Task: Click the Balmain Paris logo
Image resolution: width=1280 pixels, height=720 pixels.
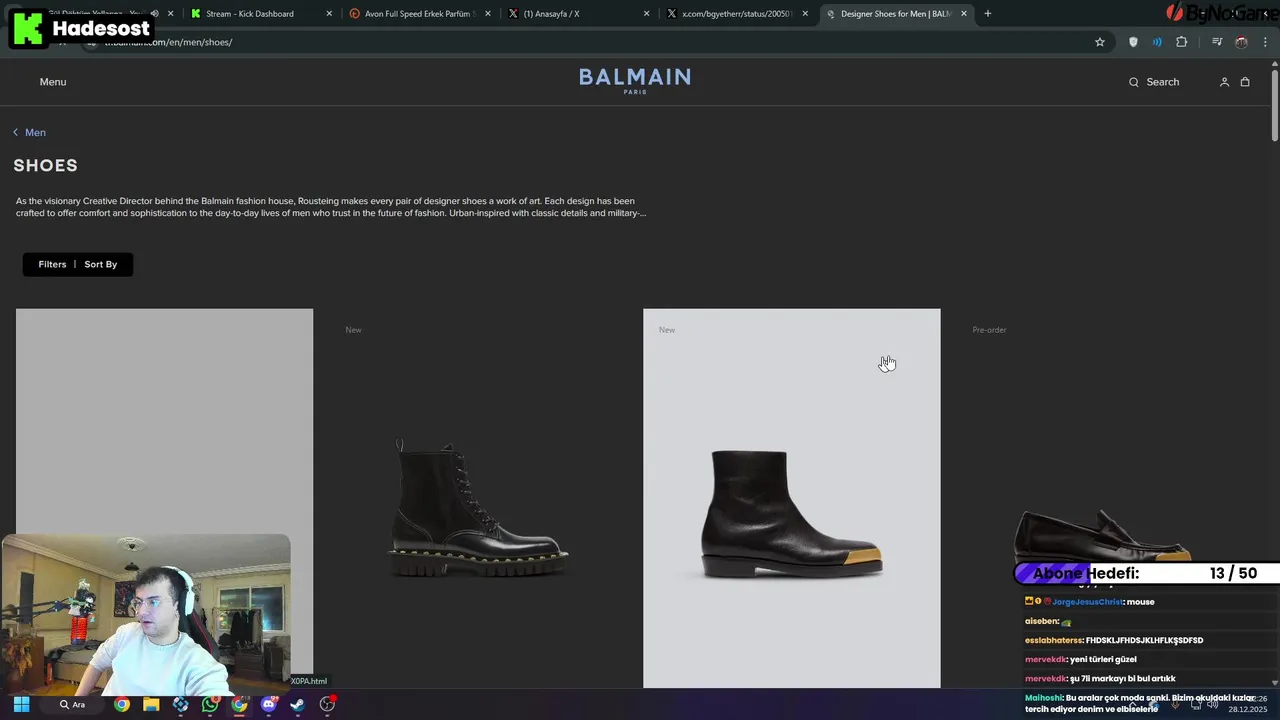Action: [x=635, y=81]
